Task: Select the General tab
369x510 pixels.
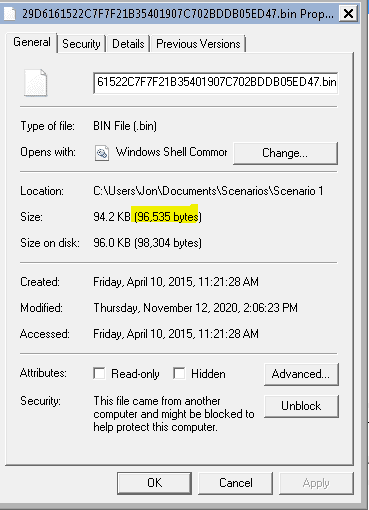Action: (32, 42)
